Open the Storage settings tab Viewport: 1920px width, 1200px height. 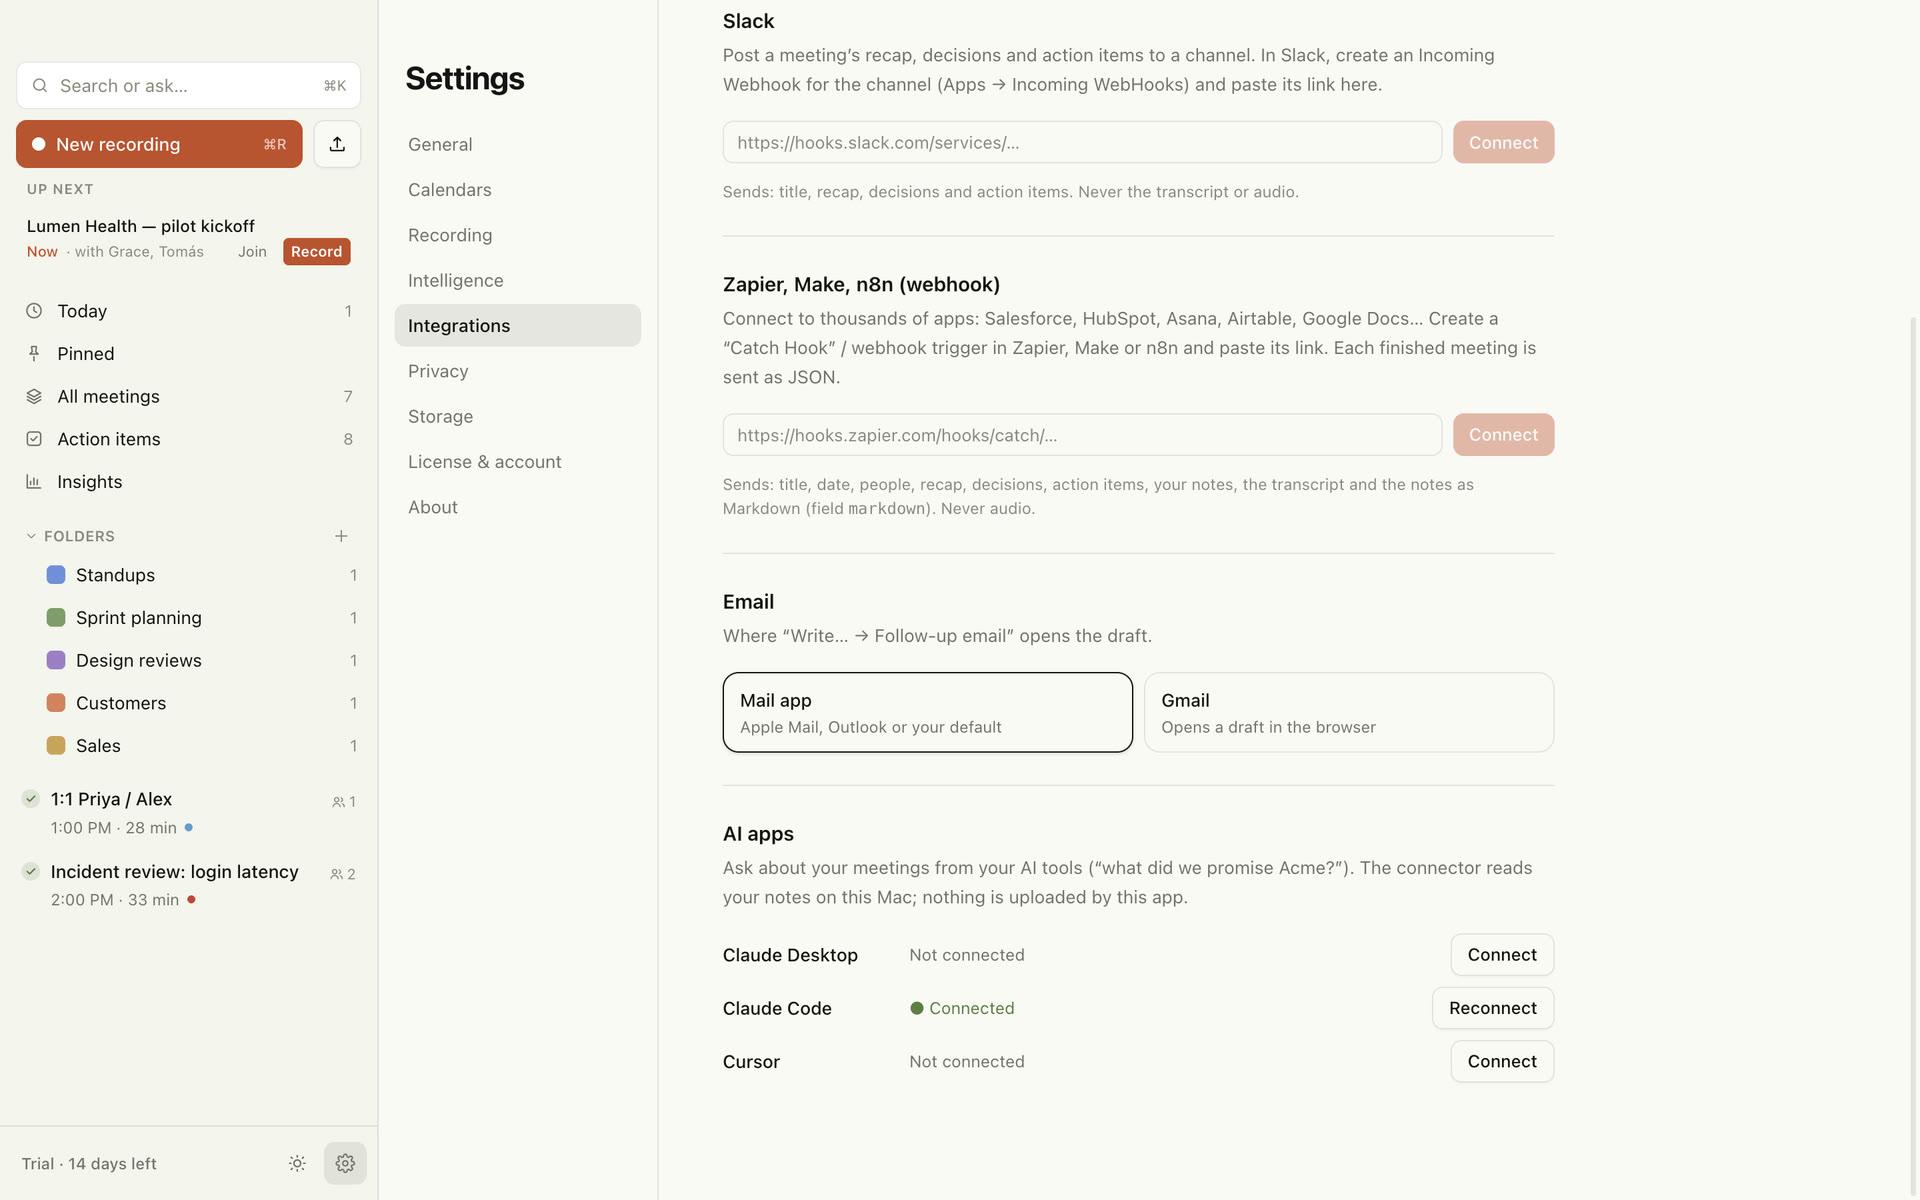pyautogui.click(x=517, y=416)
